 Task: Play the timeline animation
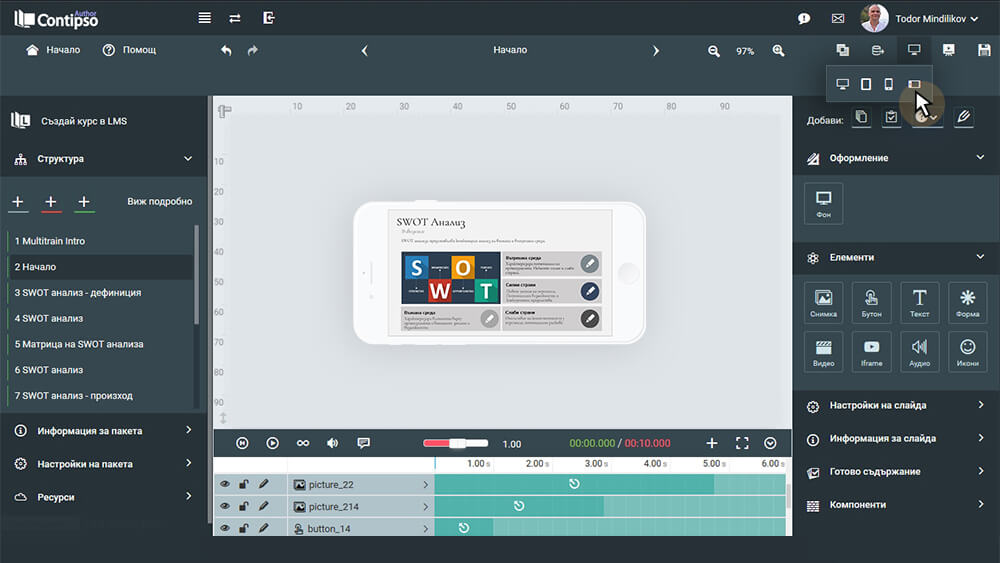272,443
